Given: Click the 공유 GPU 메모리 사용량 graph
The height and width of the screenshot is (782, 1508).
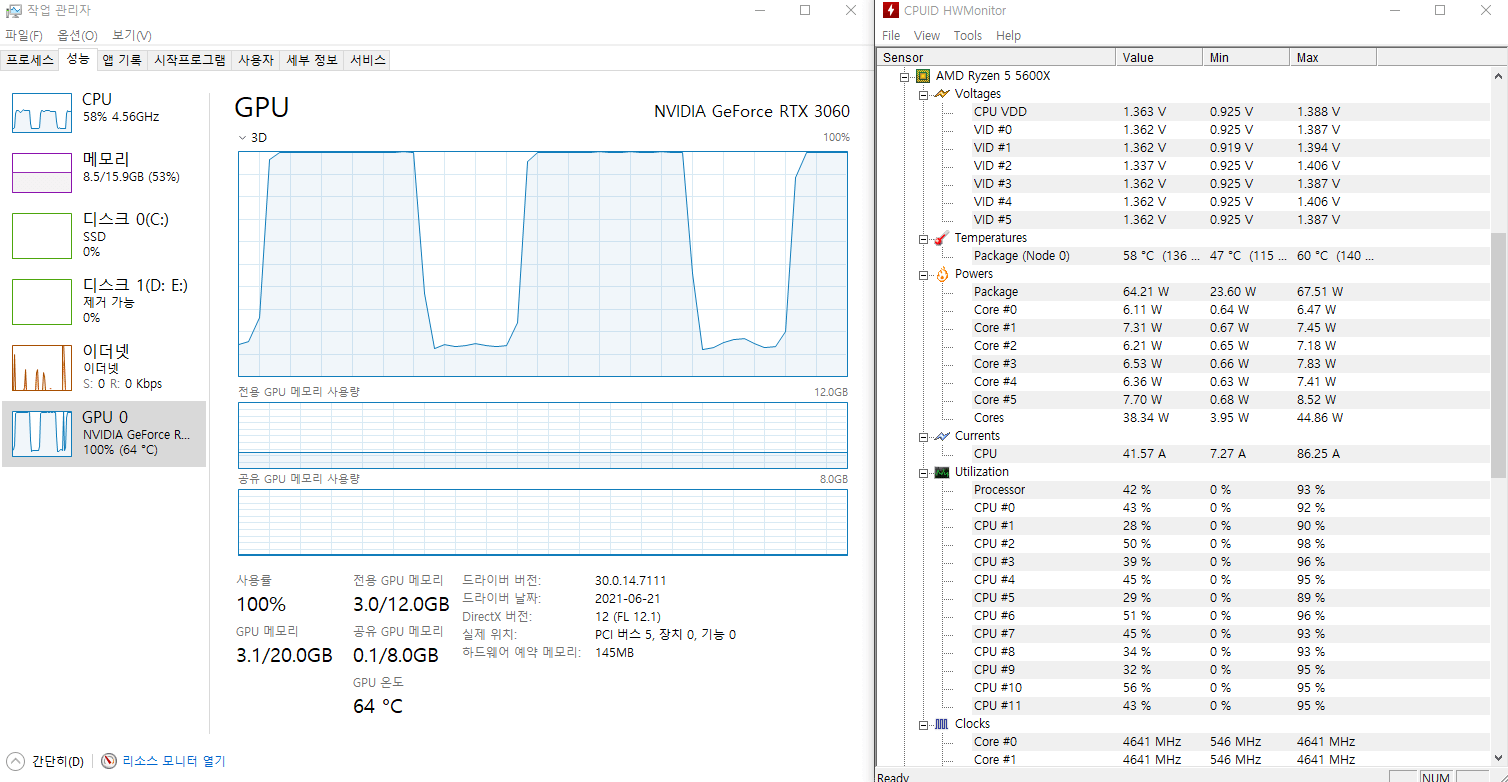Looking at the screenshot, I should coord(543,522).
